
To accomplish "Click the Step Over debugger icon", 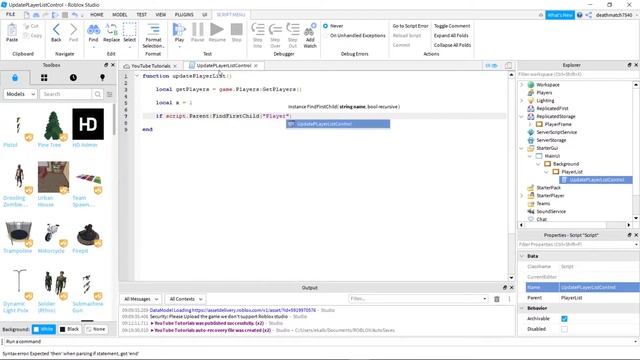I will point(275,29).
